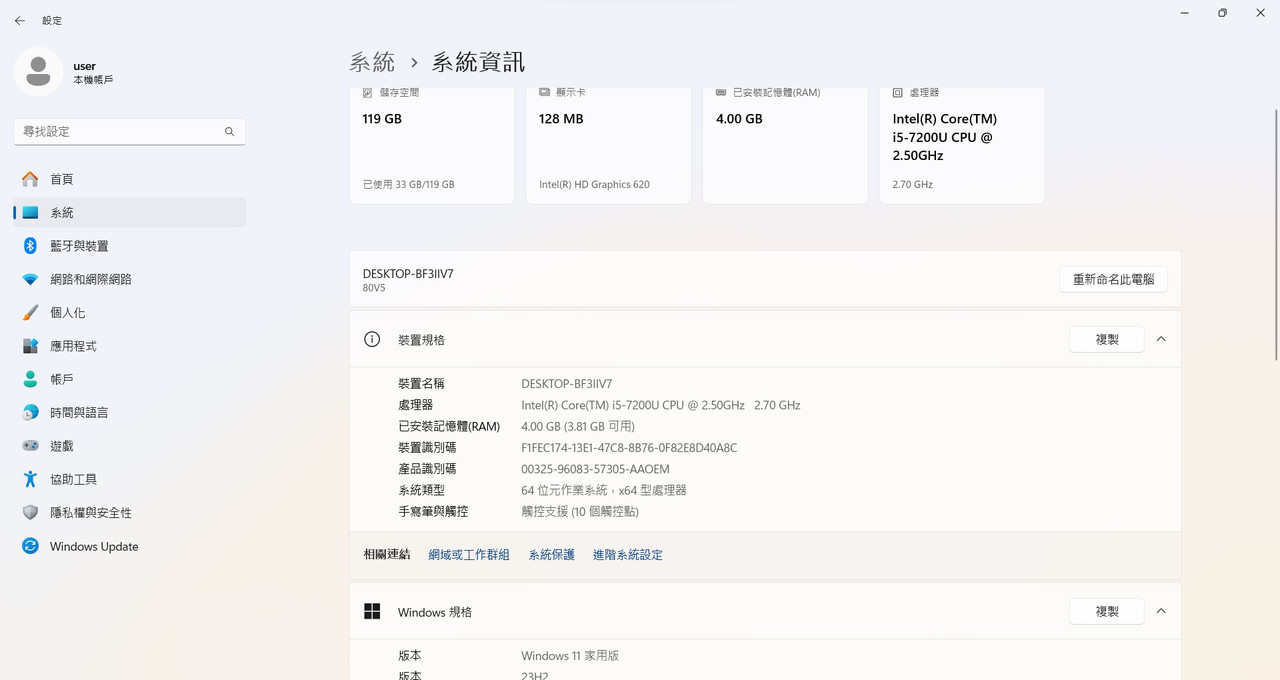Image resolution: width=1280 pixels, height=680 pixels.
Task: Click the Windows Update refresh icon
Action: 30,546
